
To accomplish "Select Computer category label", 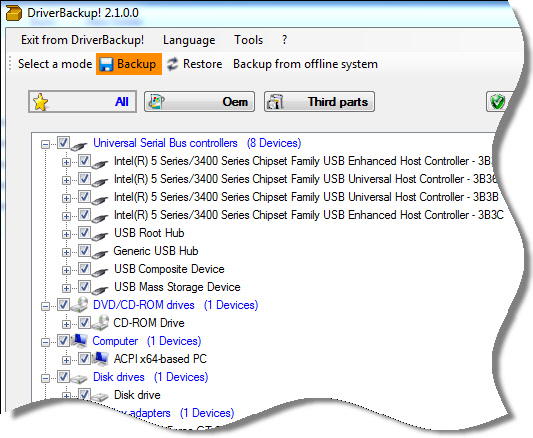I will pos(147,341).
